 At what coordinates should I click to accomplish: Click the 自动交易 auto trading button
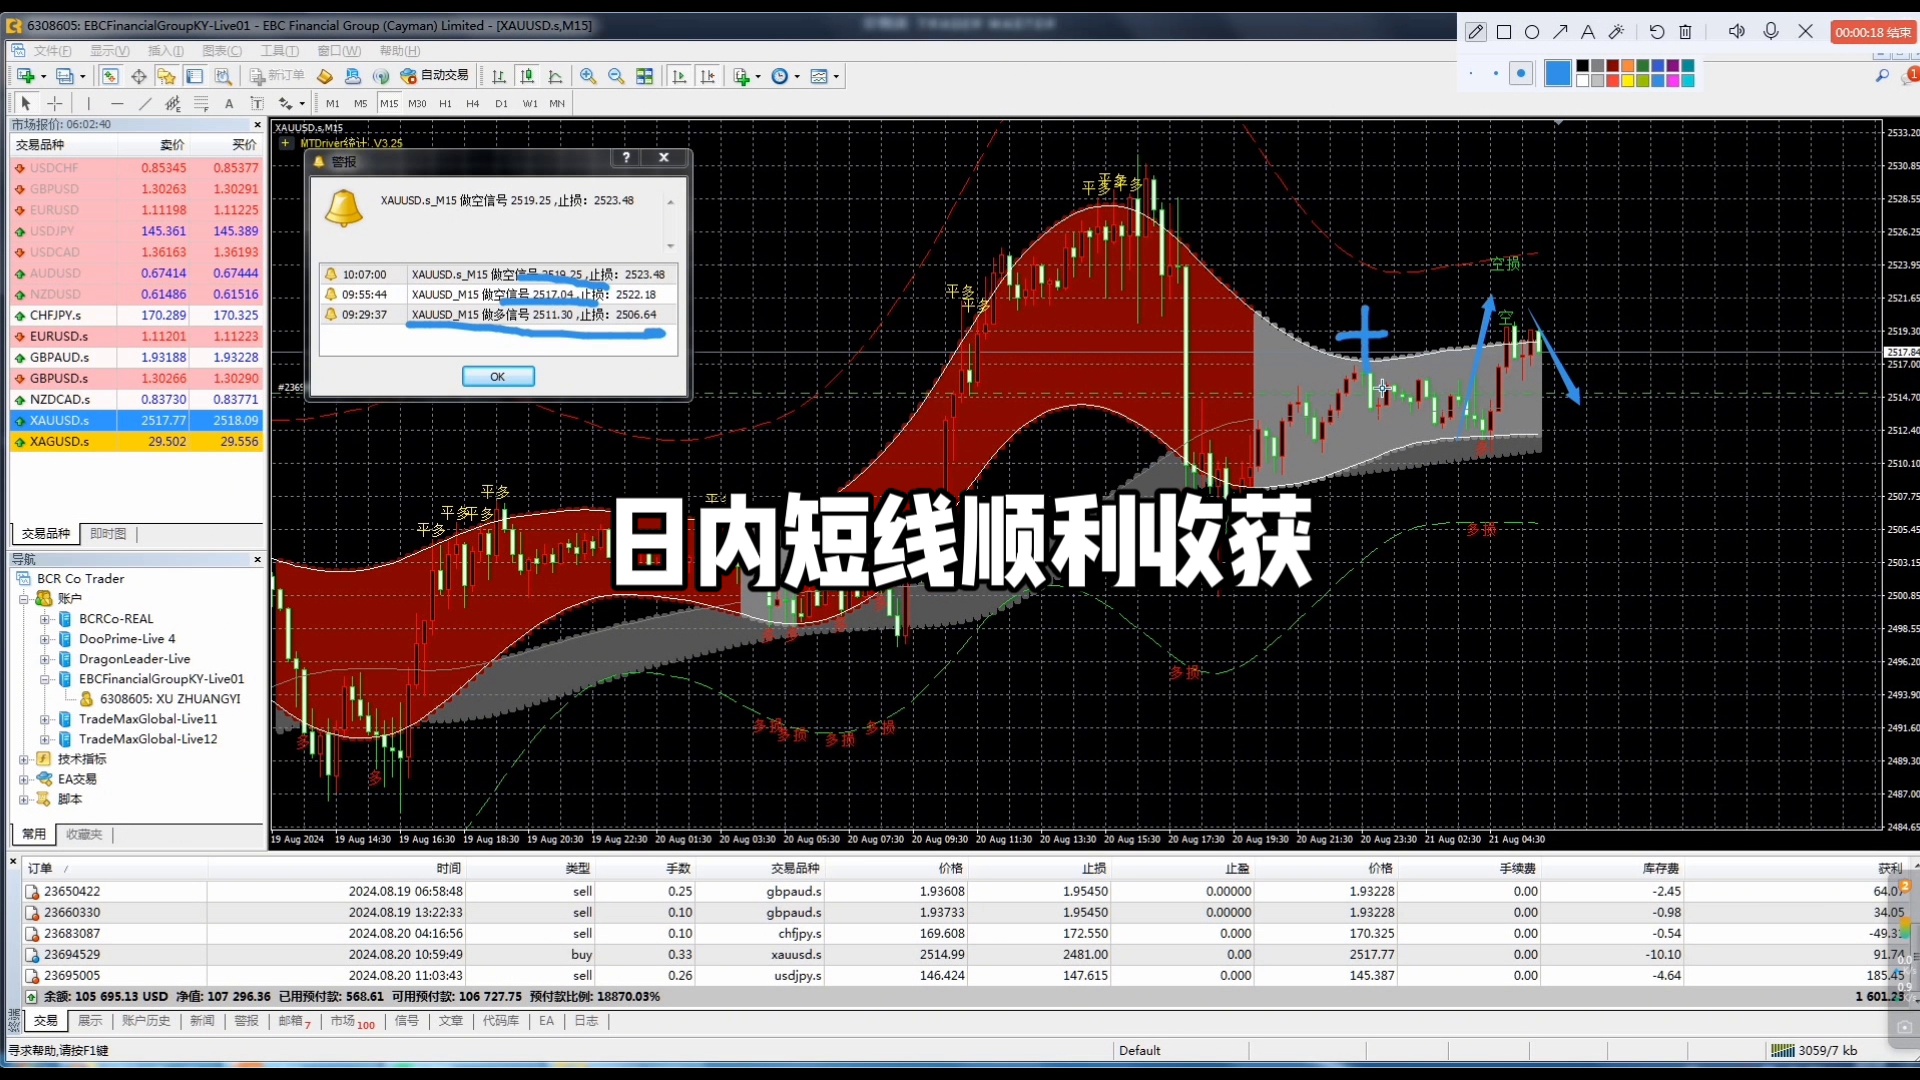(x=435, y=76)
